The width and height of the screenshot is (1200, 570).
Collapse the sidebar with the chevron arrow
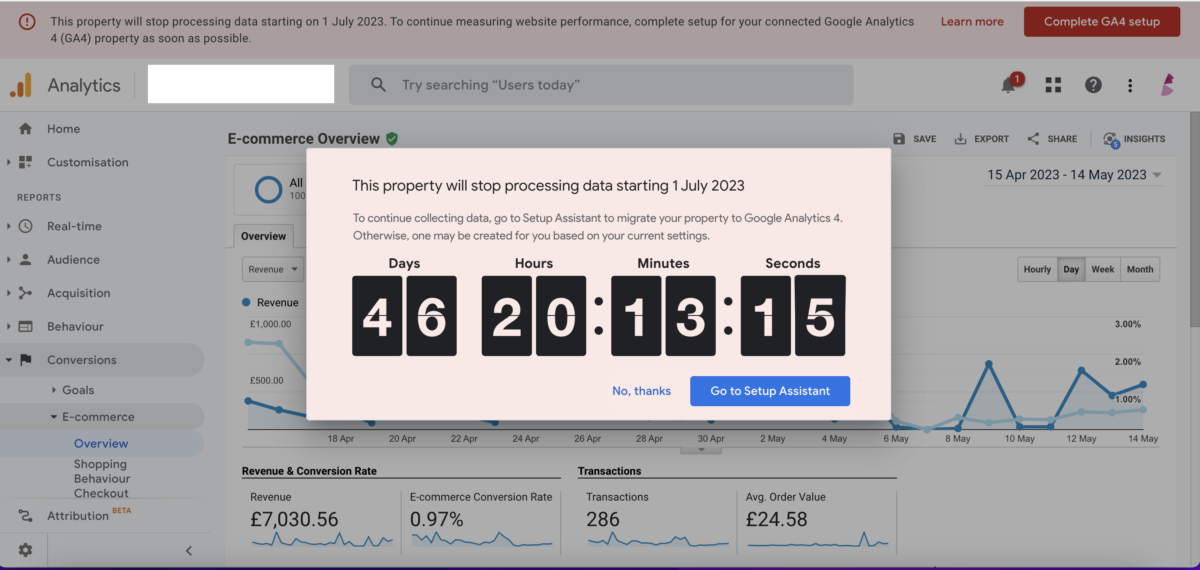[x=189, y=550]
